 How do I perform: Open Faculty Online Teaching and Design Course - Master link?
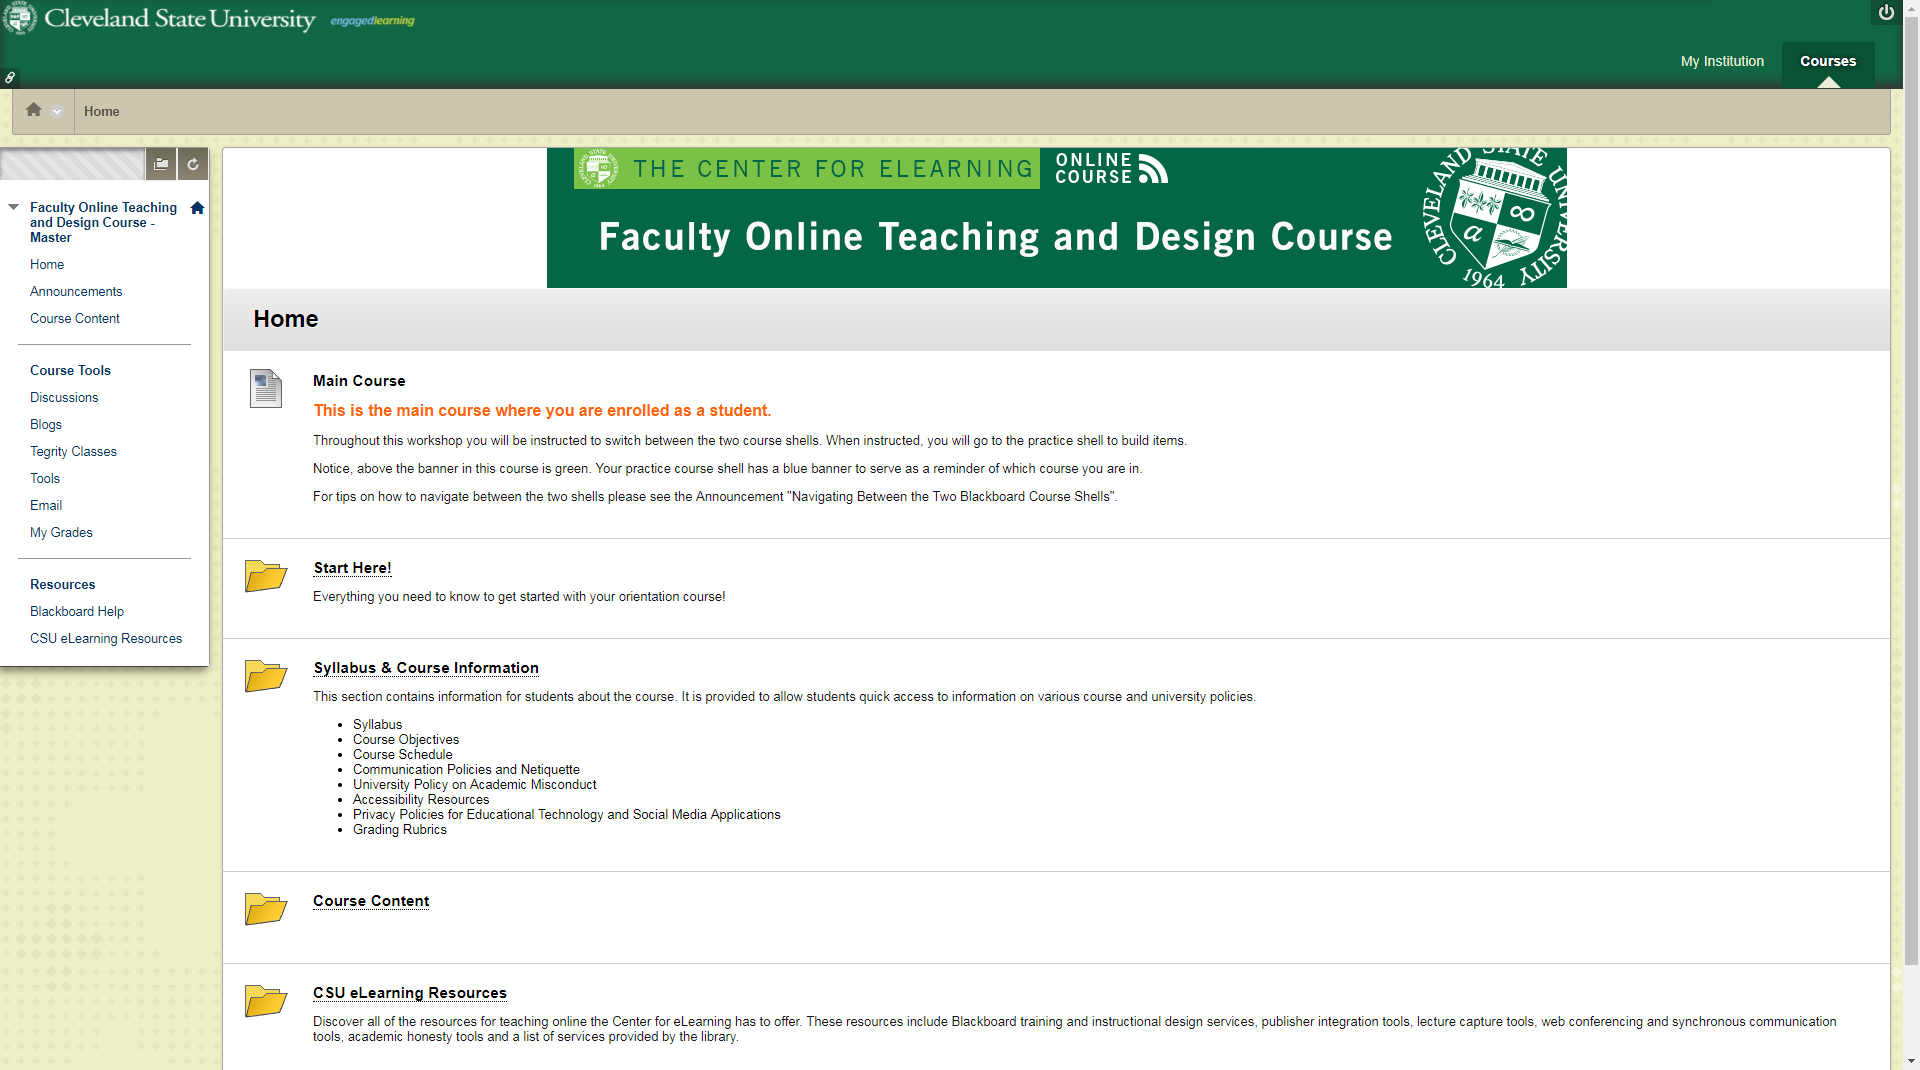coord(103,222)
